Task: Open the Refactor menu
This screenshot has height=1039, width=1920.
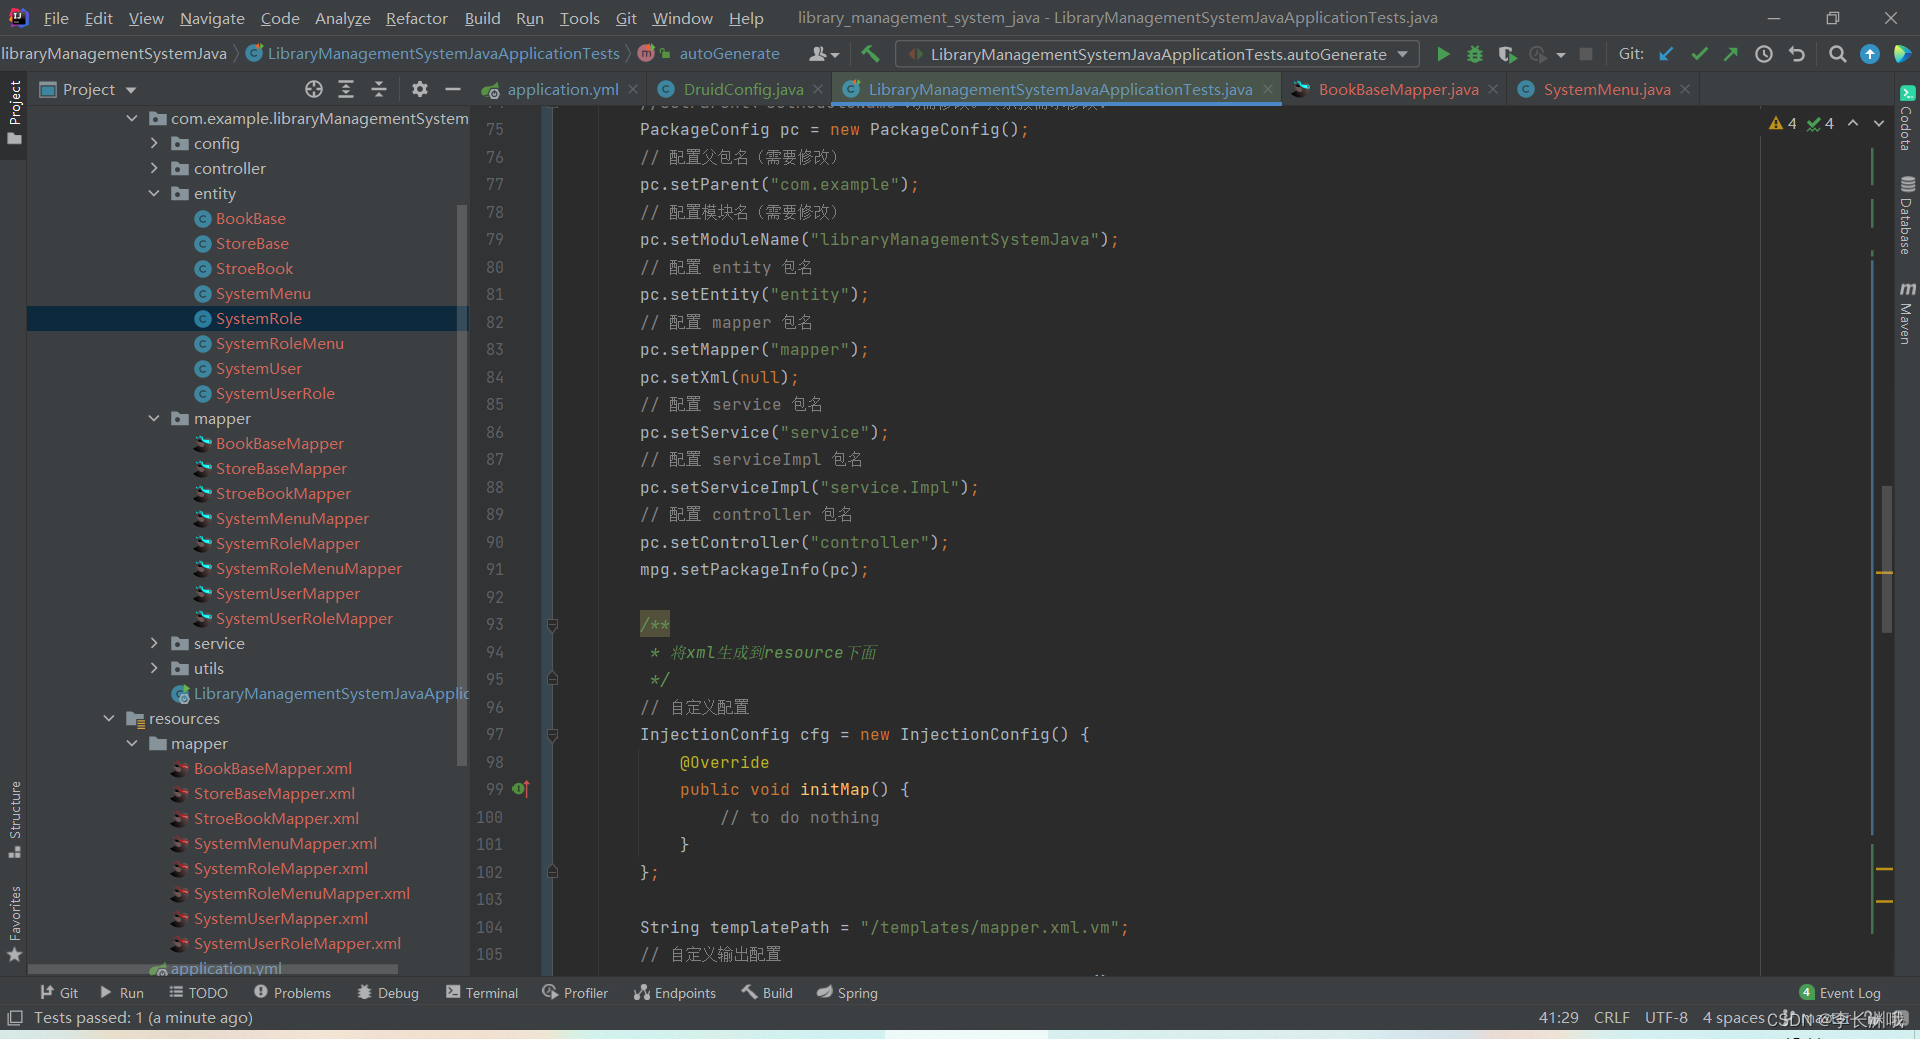Action: [x=416, y=18]
